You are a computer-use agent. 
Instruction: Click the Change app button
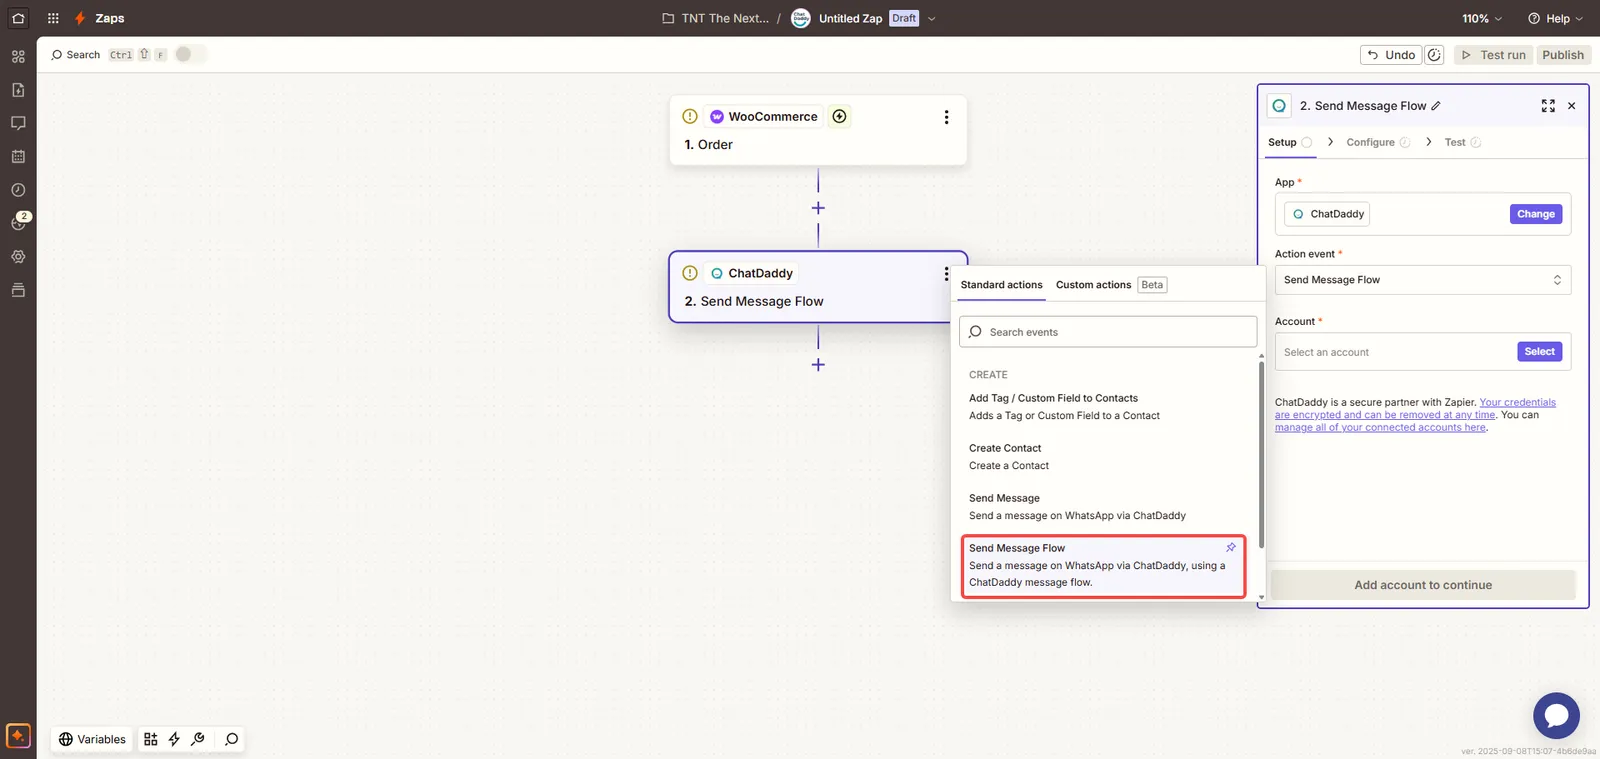tap(1535, 214)
